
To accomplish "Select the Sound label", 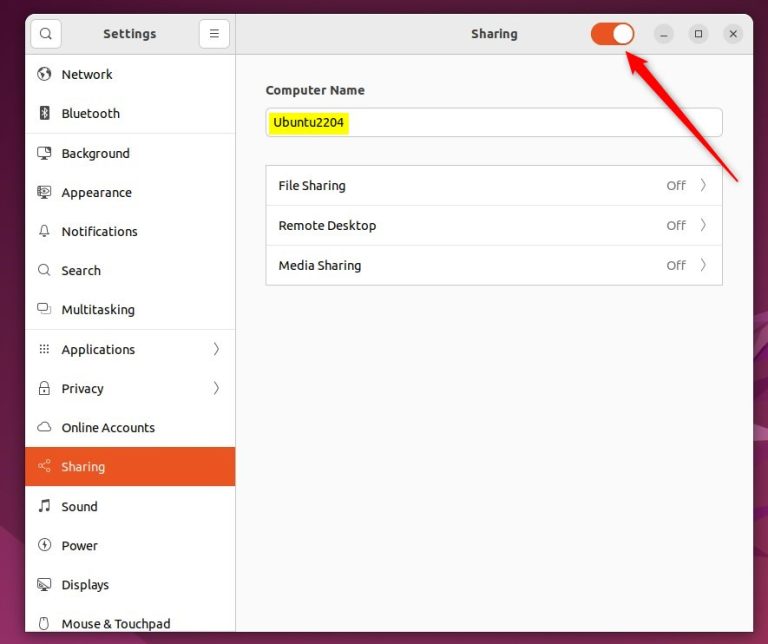I will click(79, 506).
